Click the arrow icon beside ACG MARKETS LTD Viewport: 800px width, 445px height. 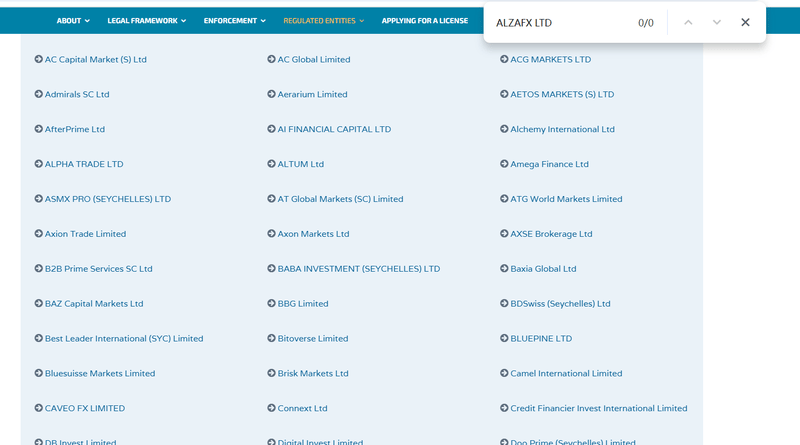click(x=504, y=59)
